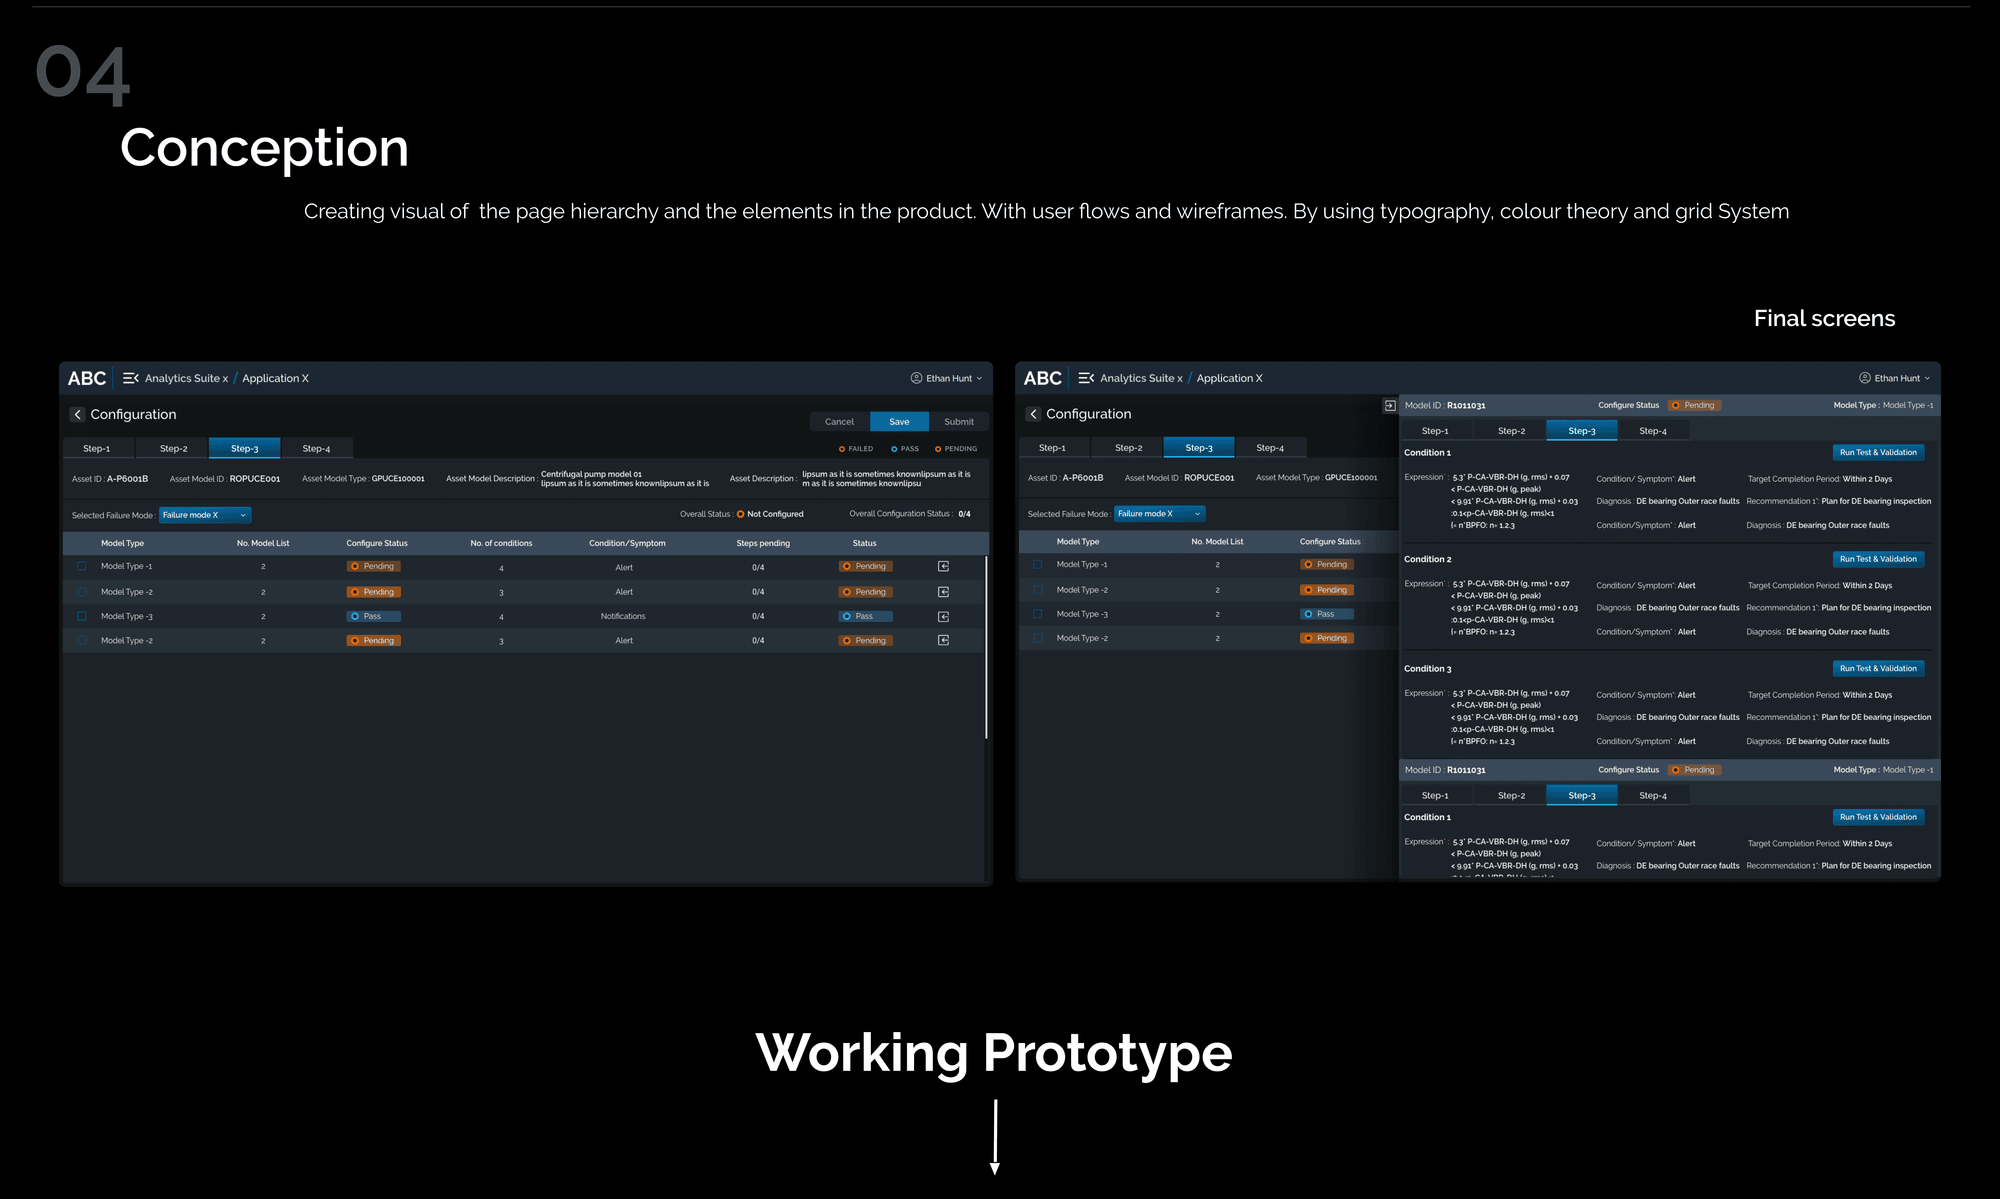Screen dimensions: 2000x1199
Task: Tick the first Model Type -2 checkbox, left screen
Action: click(x=82, y=592)
